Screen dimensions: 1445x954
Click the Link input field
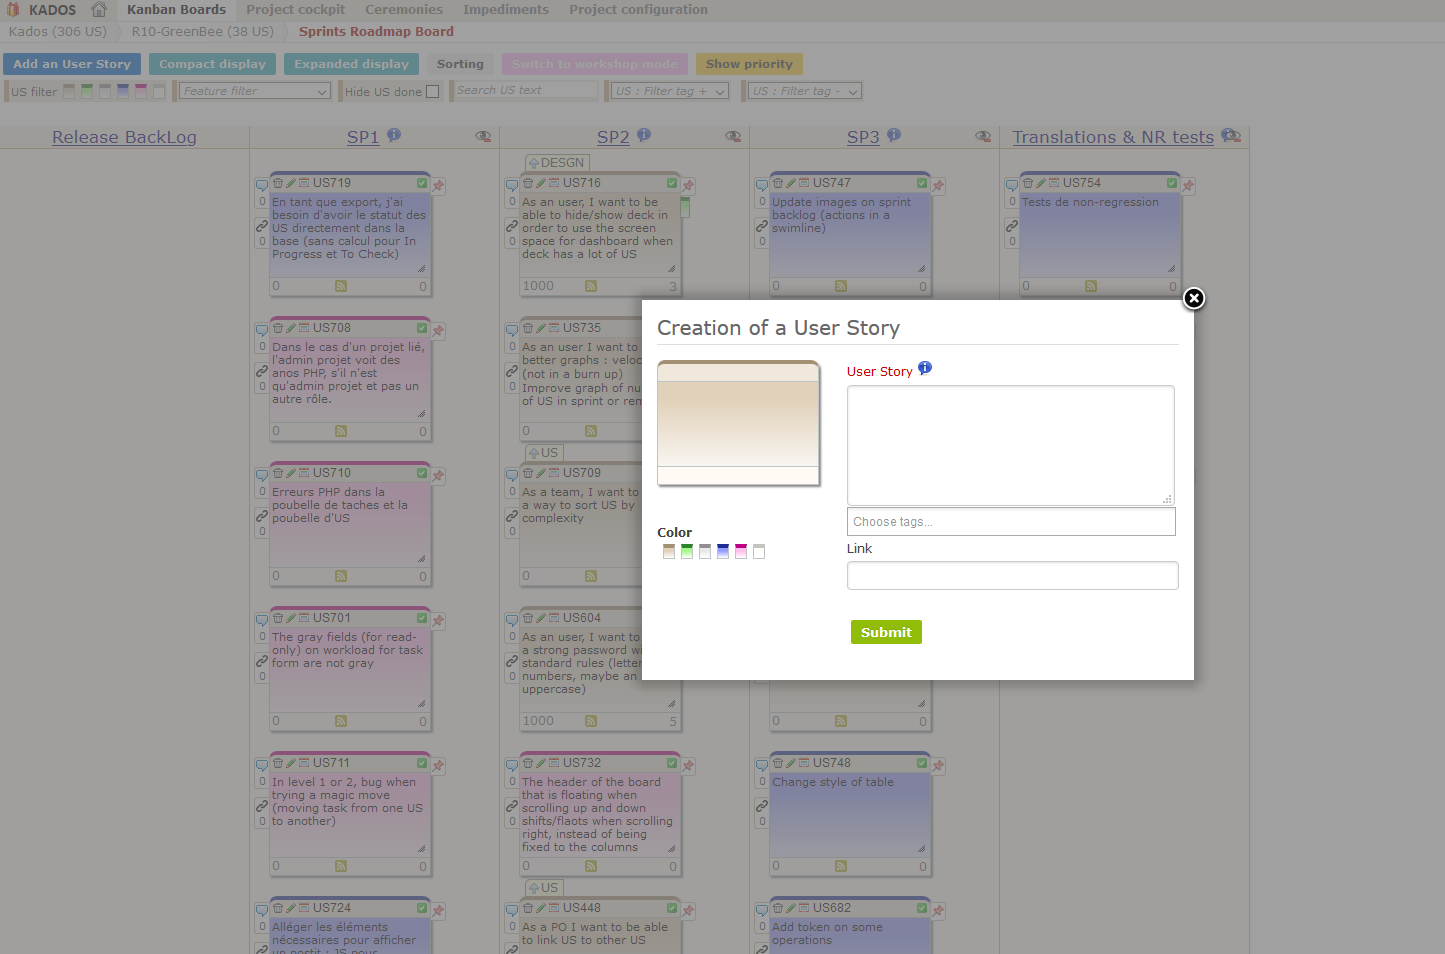pos(1012,575)
